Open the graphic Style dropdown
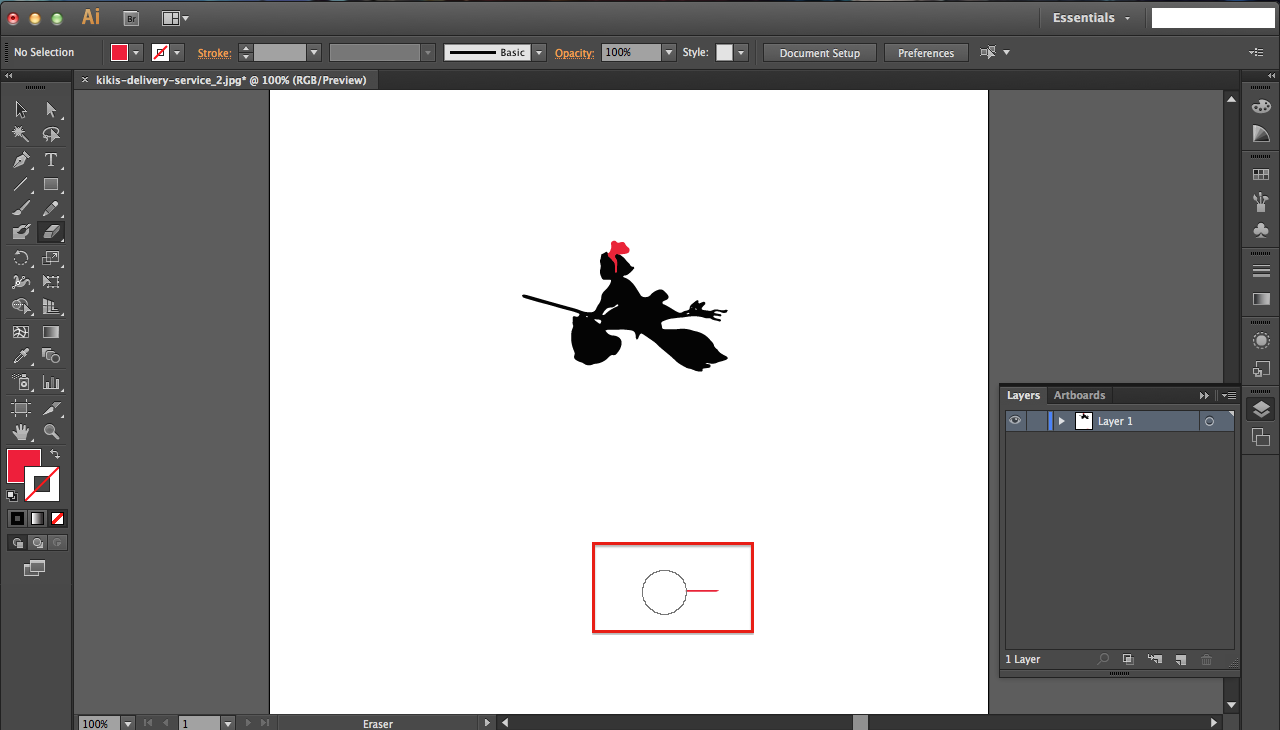This screenshot has height=730, width=1280. coord(741,53)
